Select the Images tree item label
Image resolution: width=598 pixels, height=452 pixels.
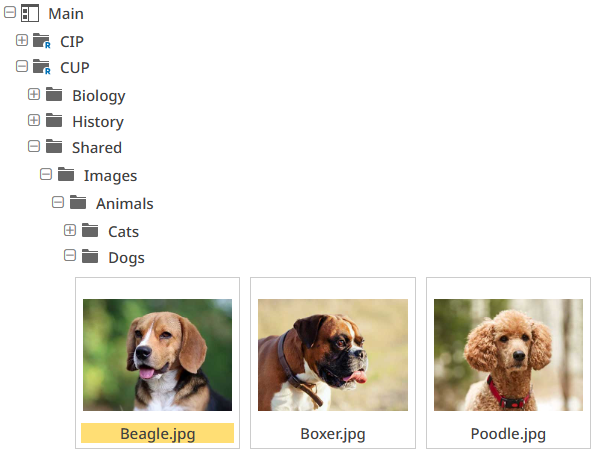pos(111,176)
